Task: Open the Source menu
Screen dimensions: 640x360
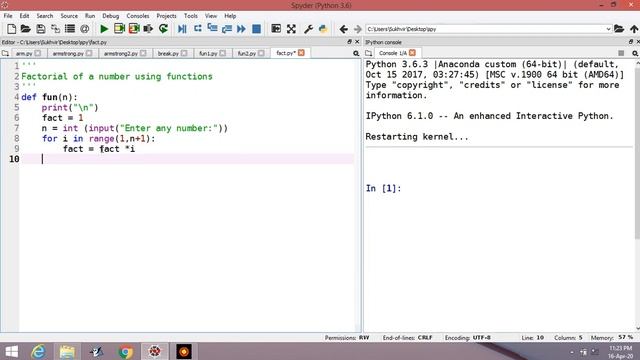Action: point(69,16)
